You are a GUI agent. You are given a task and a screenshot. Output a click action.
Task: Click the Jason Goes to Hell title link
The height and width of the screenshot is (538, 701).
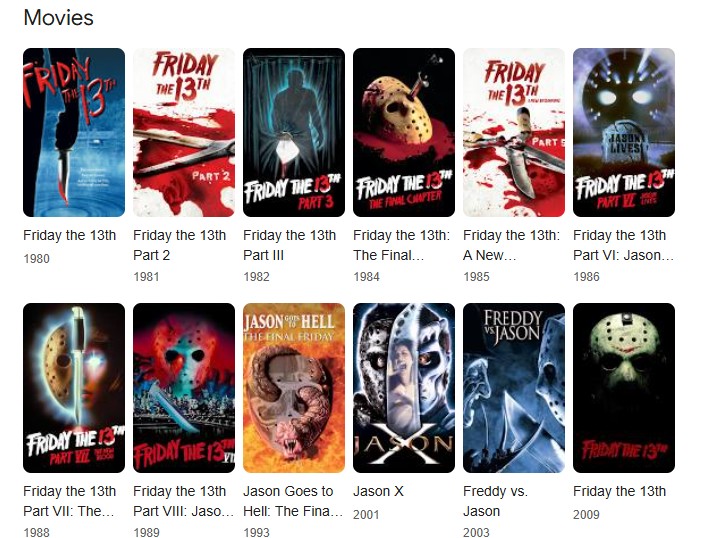[x=293, y=501]
